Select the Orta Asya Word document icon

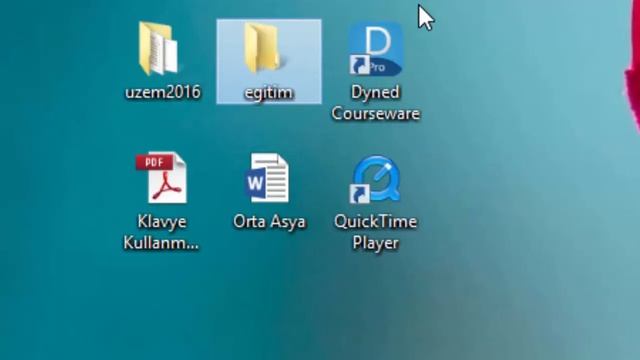point(267,178)
